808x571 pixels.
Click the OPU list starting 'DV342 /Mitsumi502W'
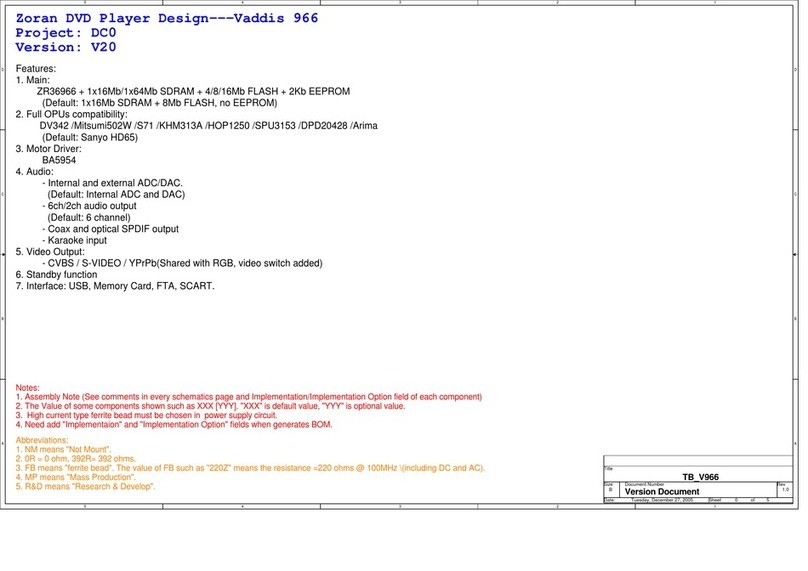tap(209, 126)
